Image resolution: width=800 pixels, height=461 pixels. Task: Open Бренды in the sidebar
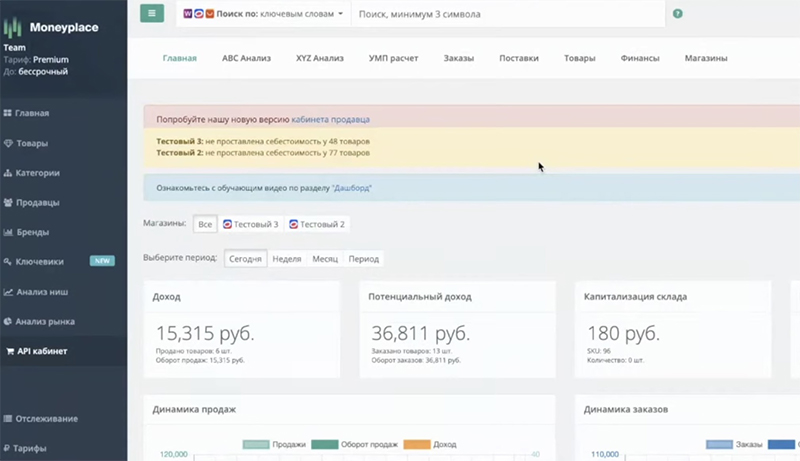[33, 232]
